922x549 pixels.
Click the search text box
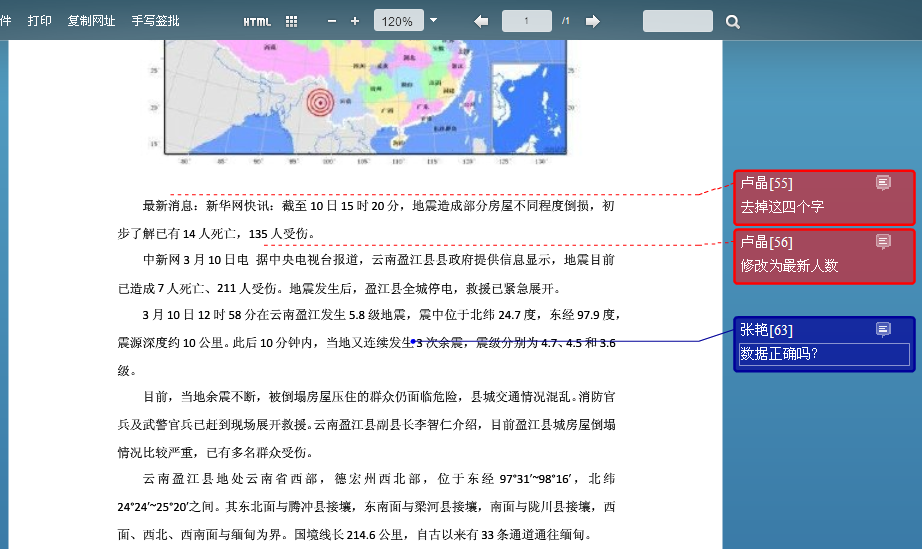677,21
